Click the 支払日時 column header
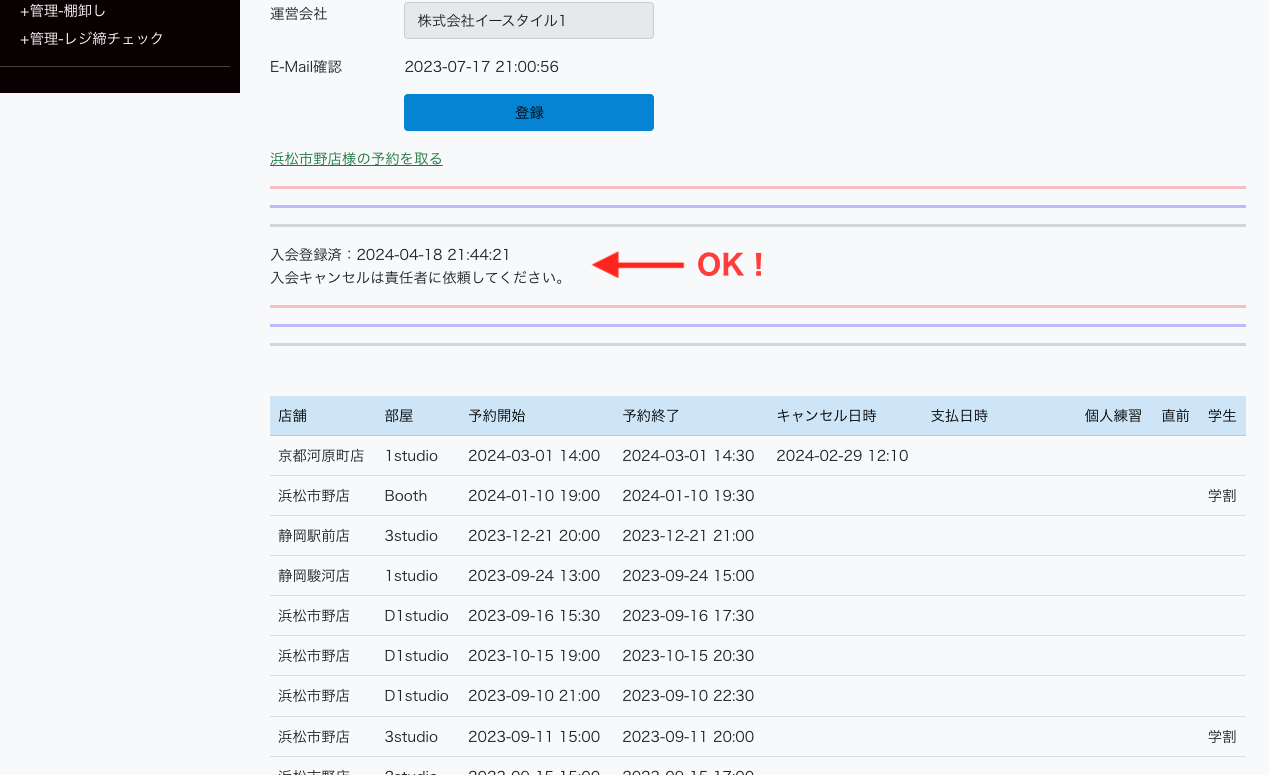Viewport: 1269px width, 775px height. tap(959, 416)
